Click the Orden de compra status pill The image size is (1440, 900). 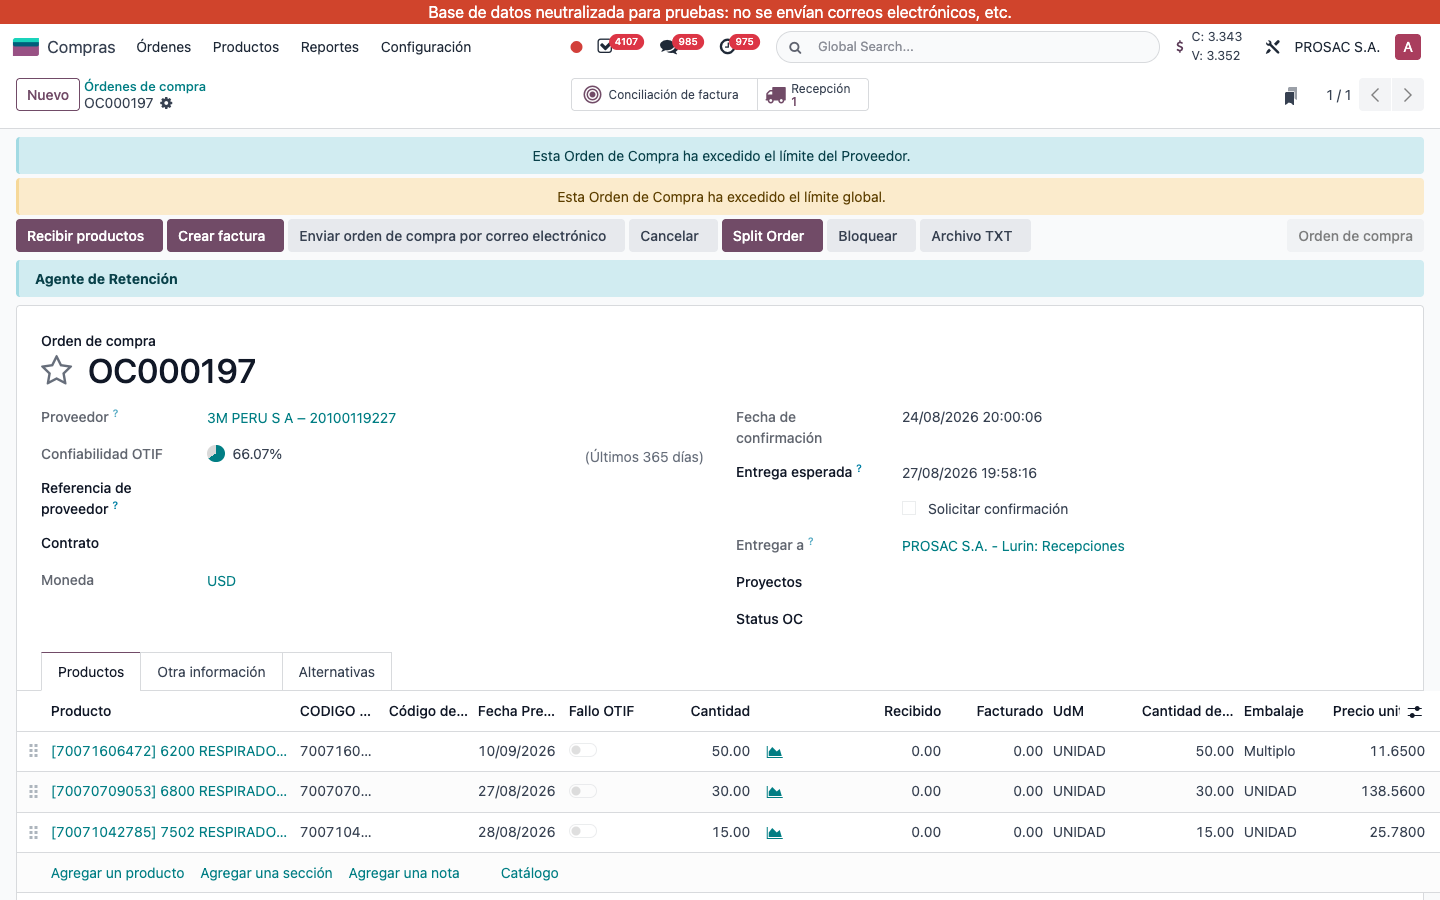pyautogui.click(x=1355, y=236)
